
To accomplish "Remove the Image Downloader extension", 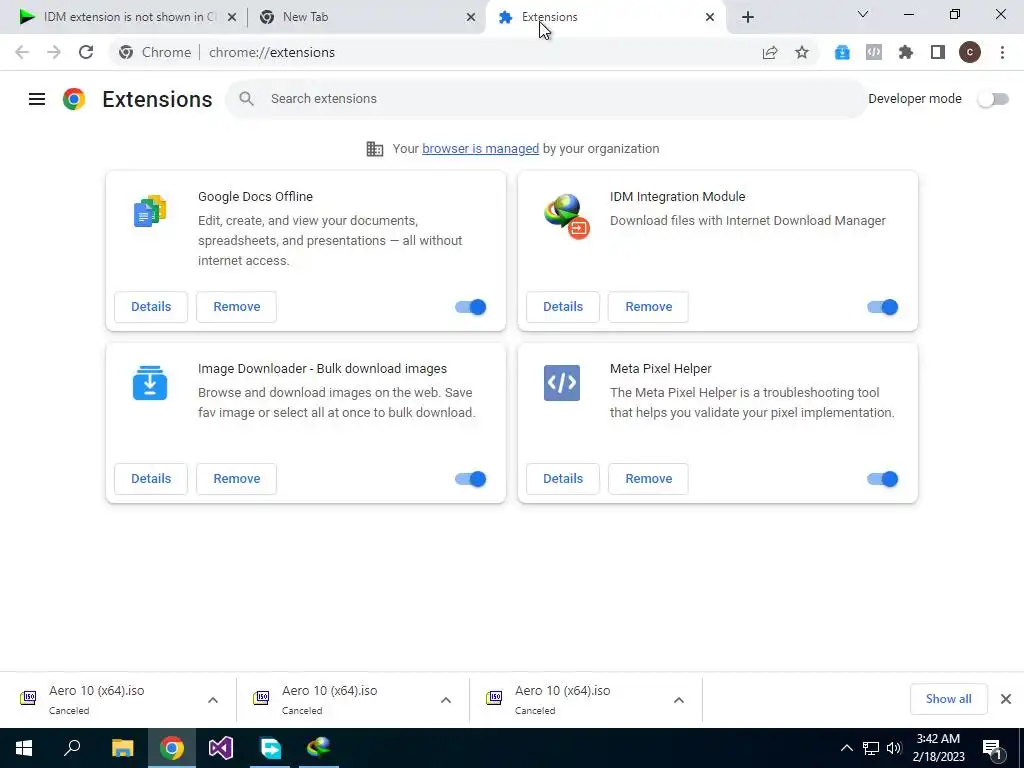I will [x=236, y=479].
